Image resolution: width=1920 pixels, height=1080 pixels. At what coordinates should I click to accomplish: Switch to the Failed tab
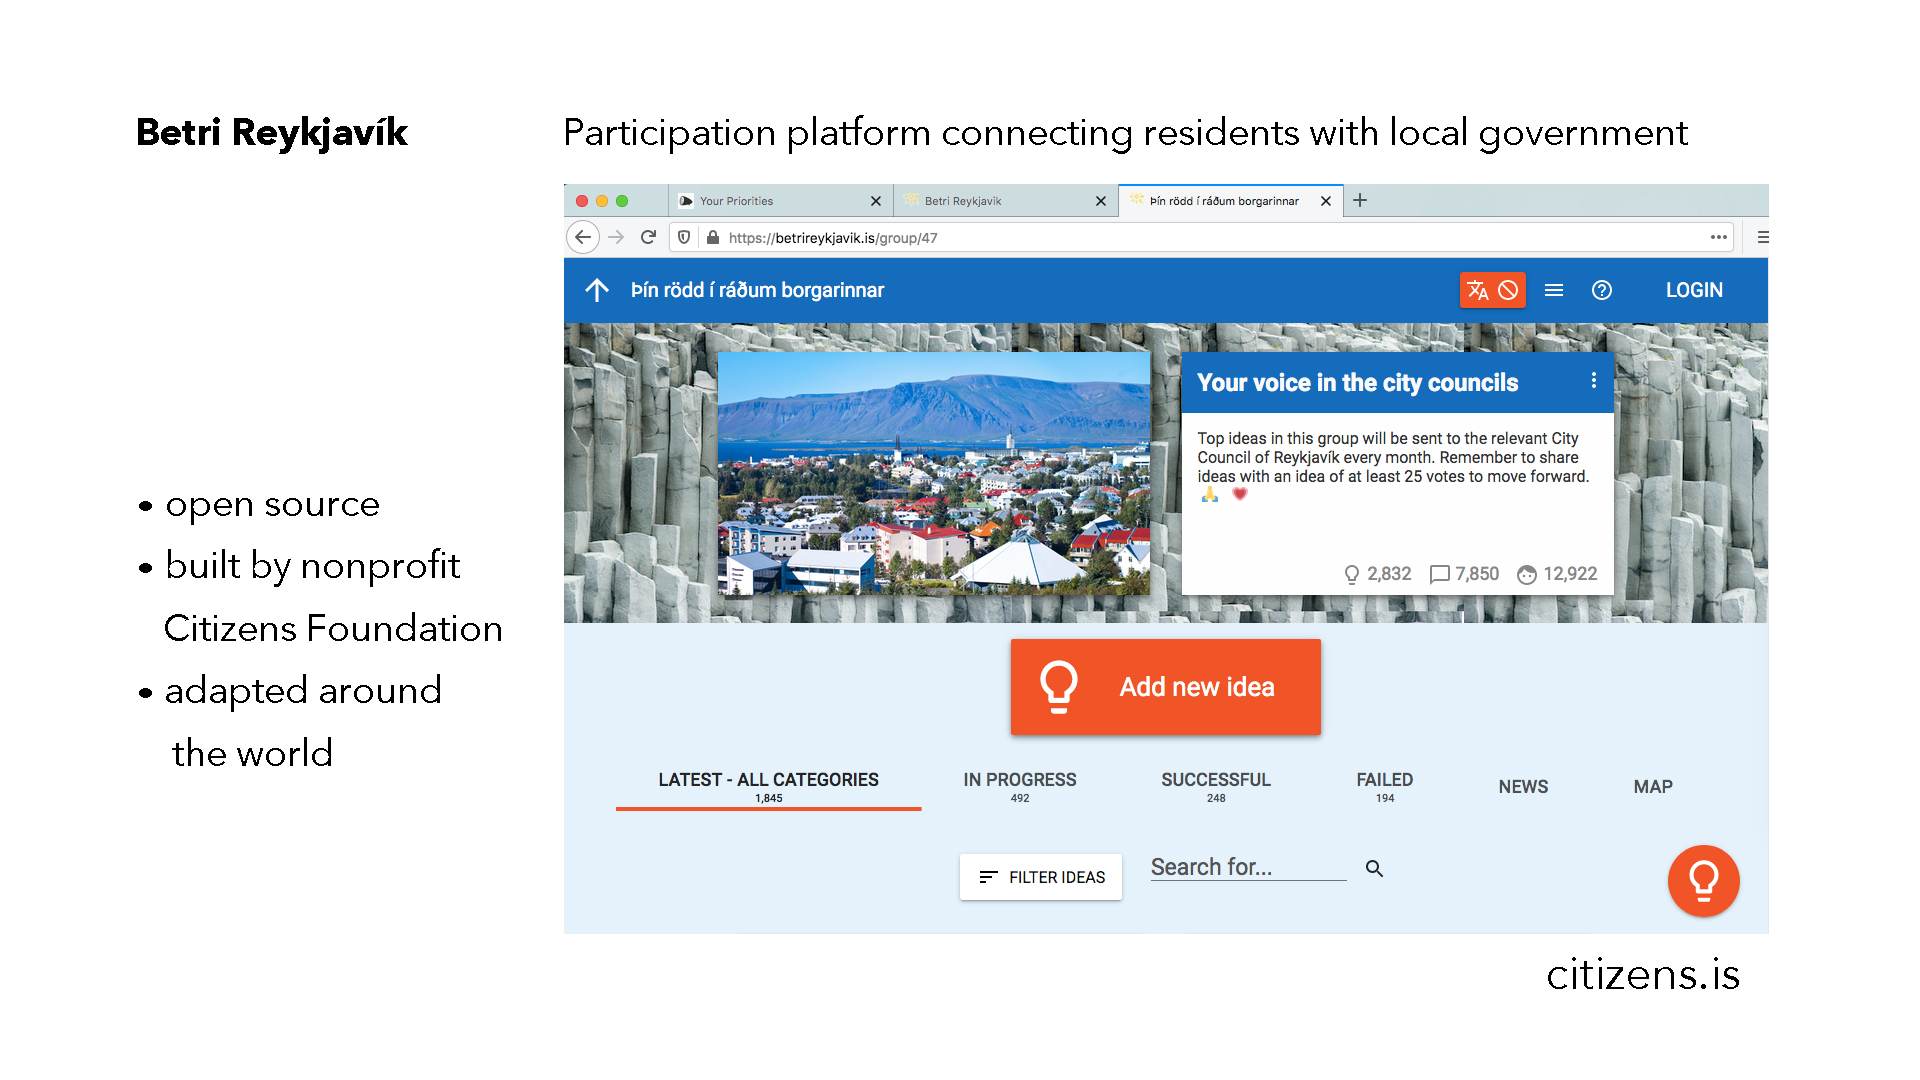tap(1385, 786)
